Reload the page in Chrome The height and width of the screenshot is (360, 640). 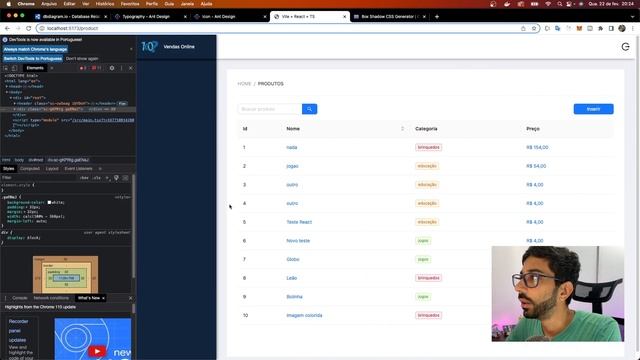(28, 28)
